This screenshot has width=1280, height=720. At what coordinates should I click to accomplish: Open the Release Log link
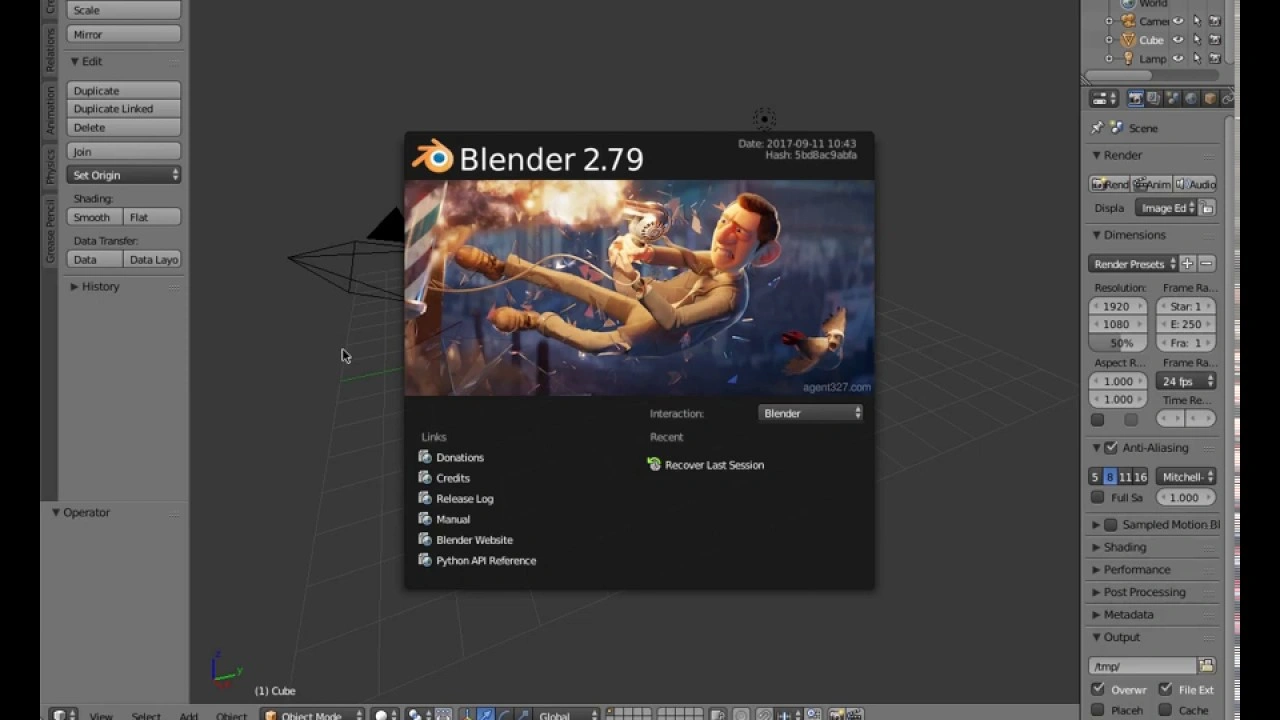coord(464,498)
